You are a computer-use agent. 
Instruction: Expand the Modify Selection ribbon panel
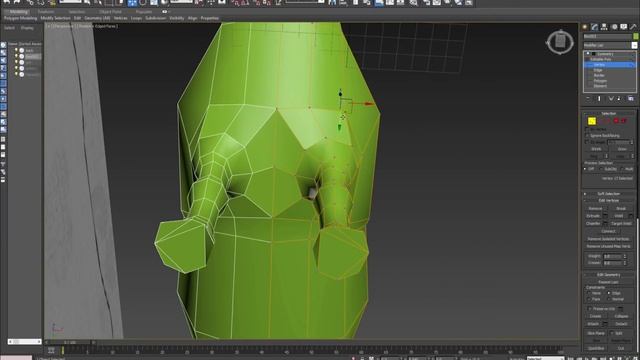pos(56,18)
